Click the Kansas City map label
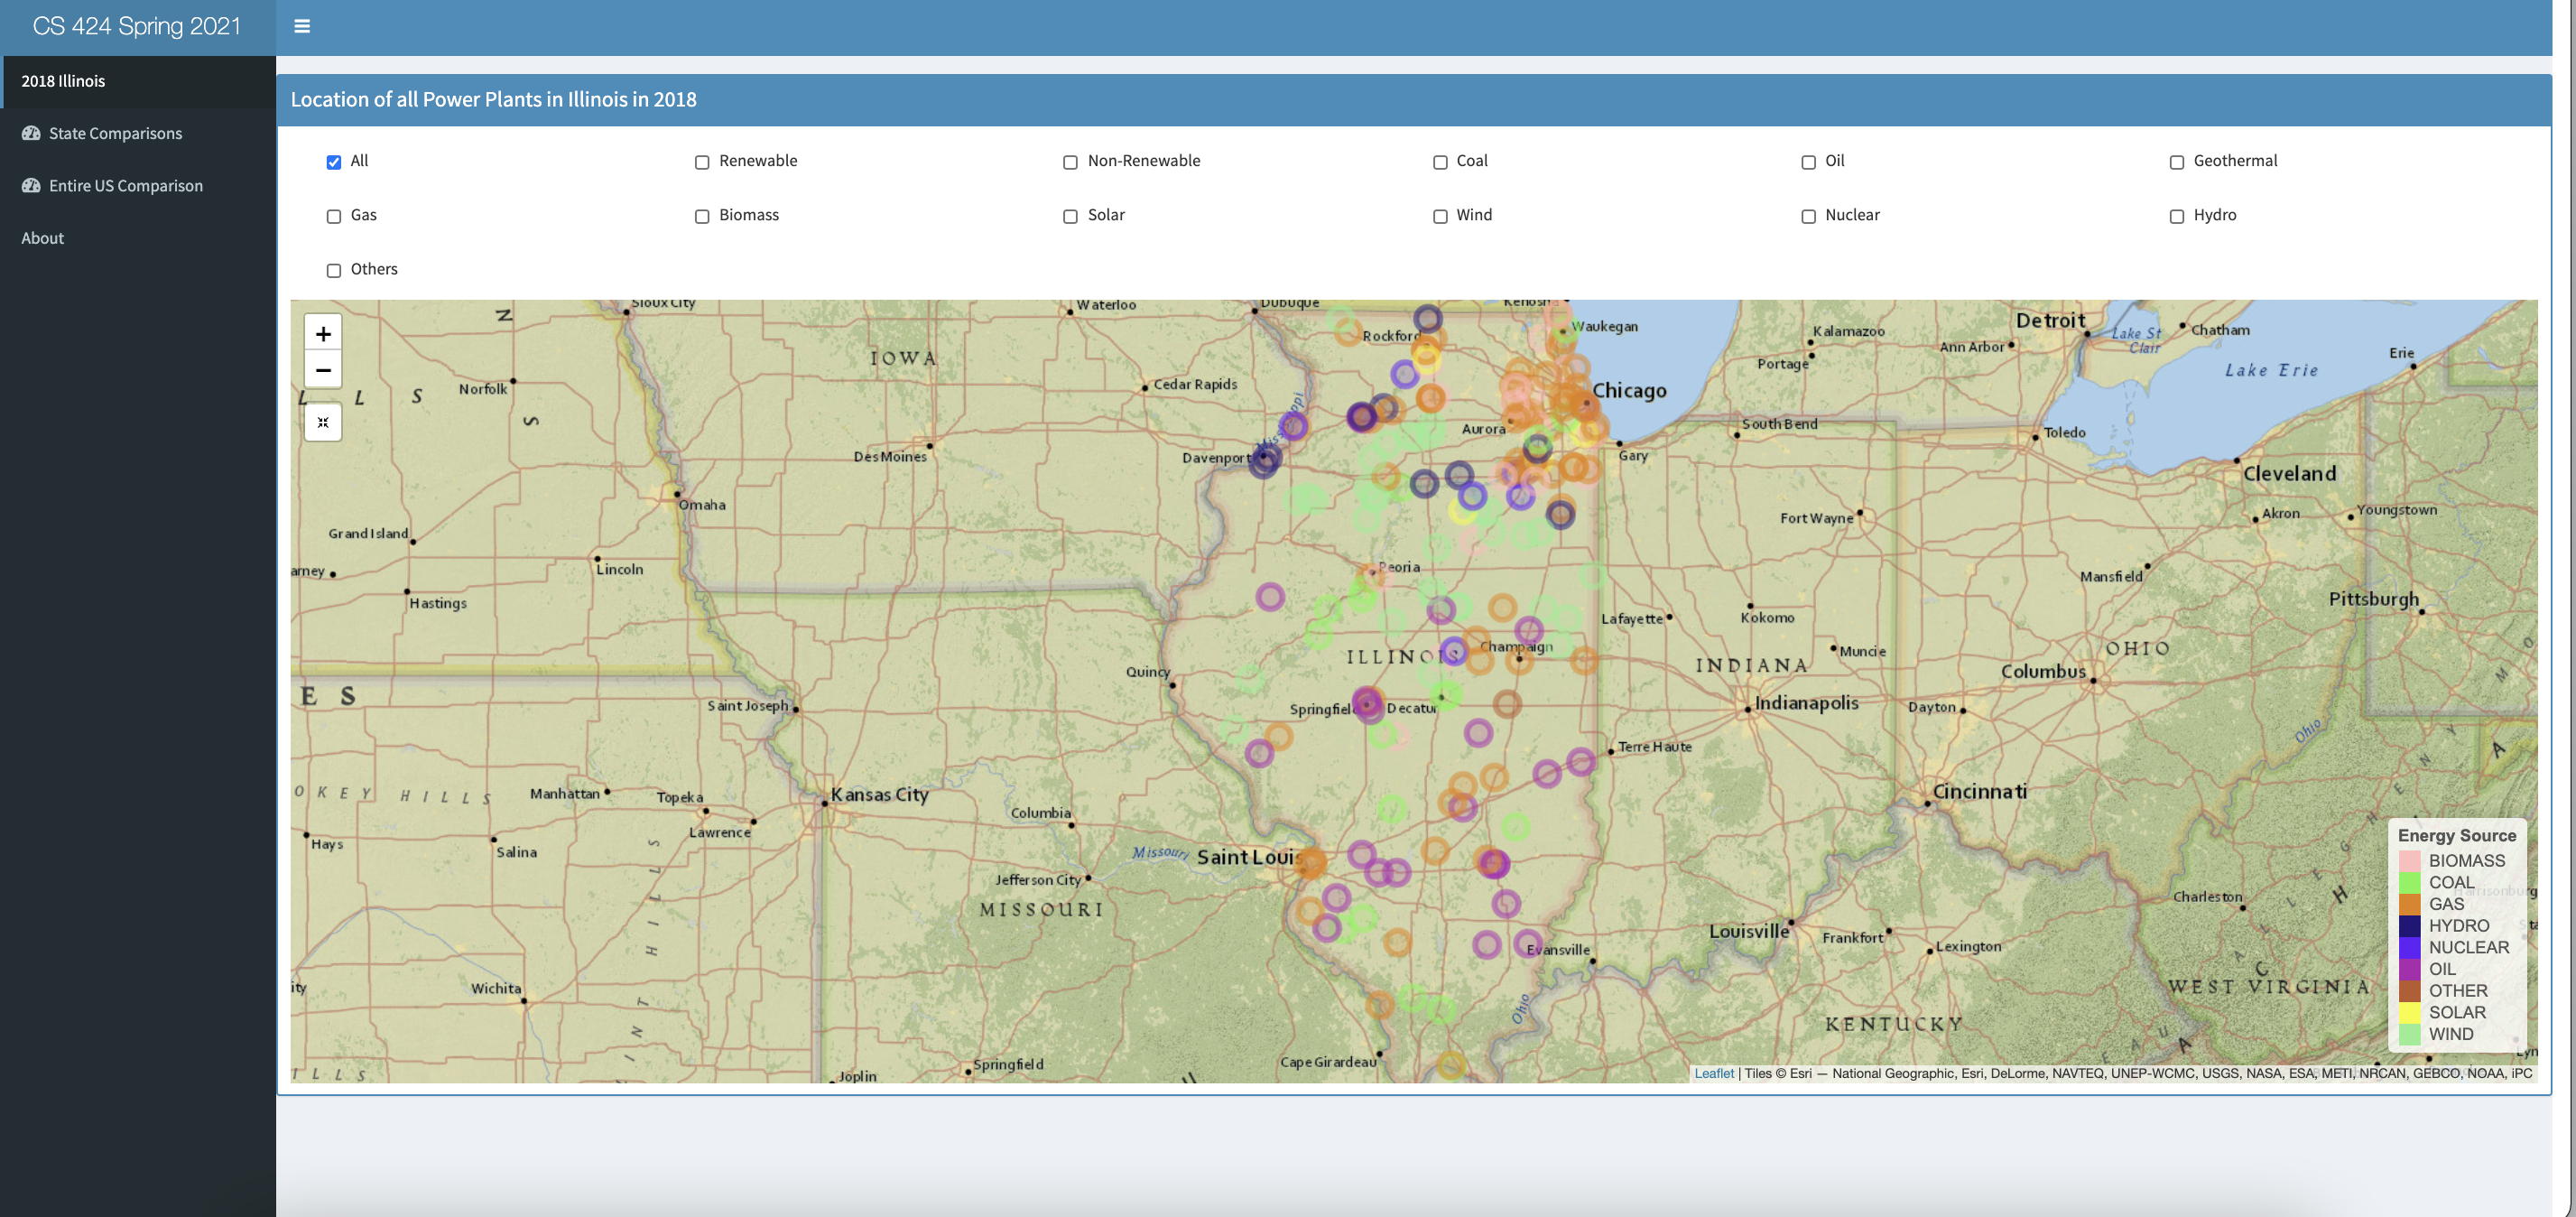Viewport: 2576px width, 1217px height. 880,795
